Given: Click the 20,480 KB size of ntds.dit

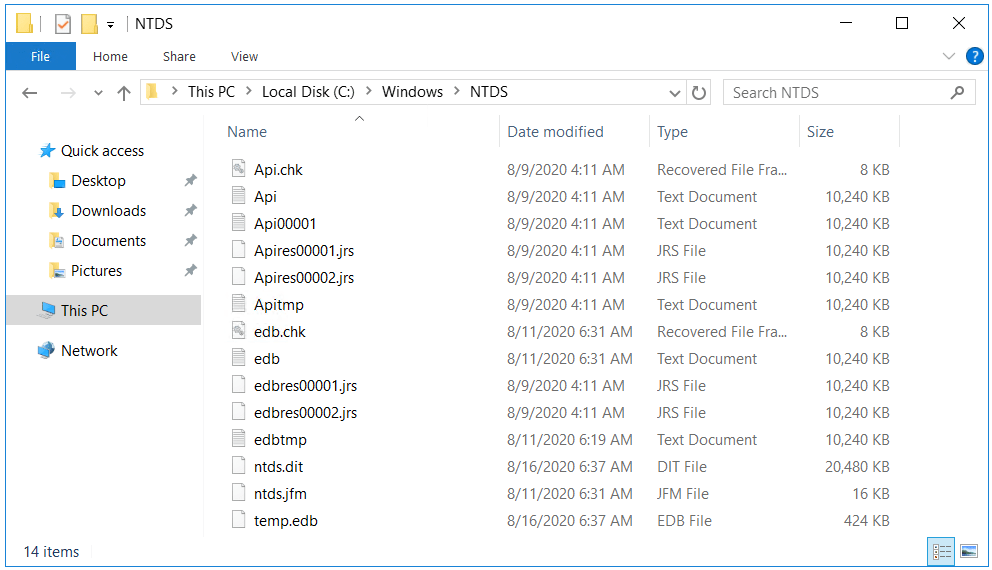Looking at the screenshot, I should tap(857, 467).
